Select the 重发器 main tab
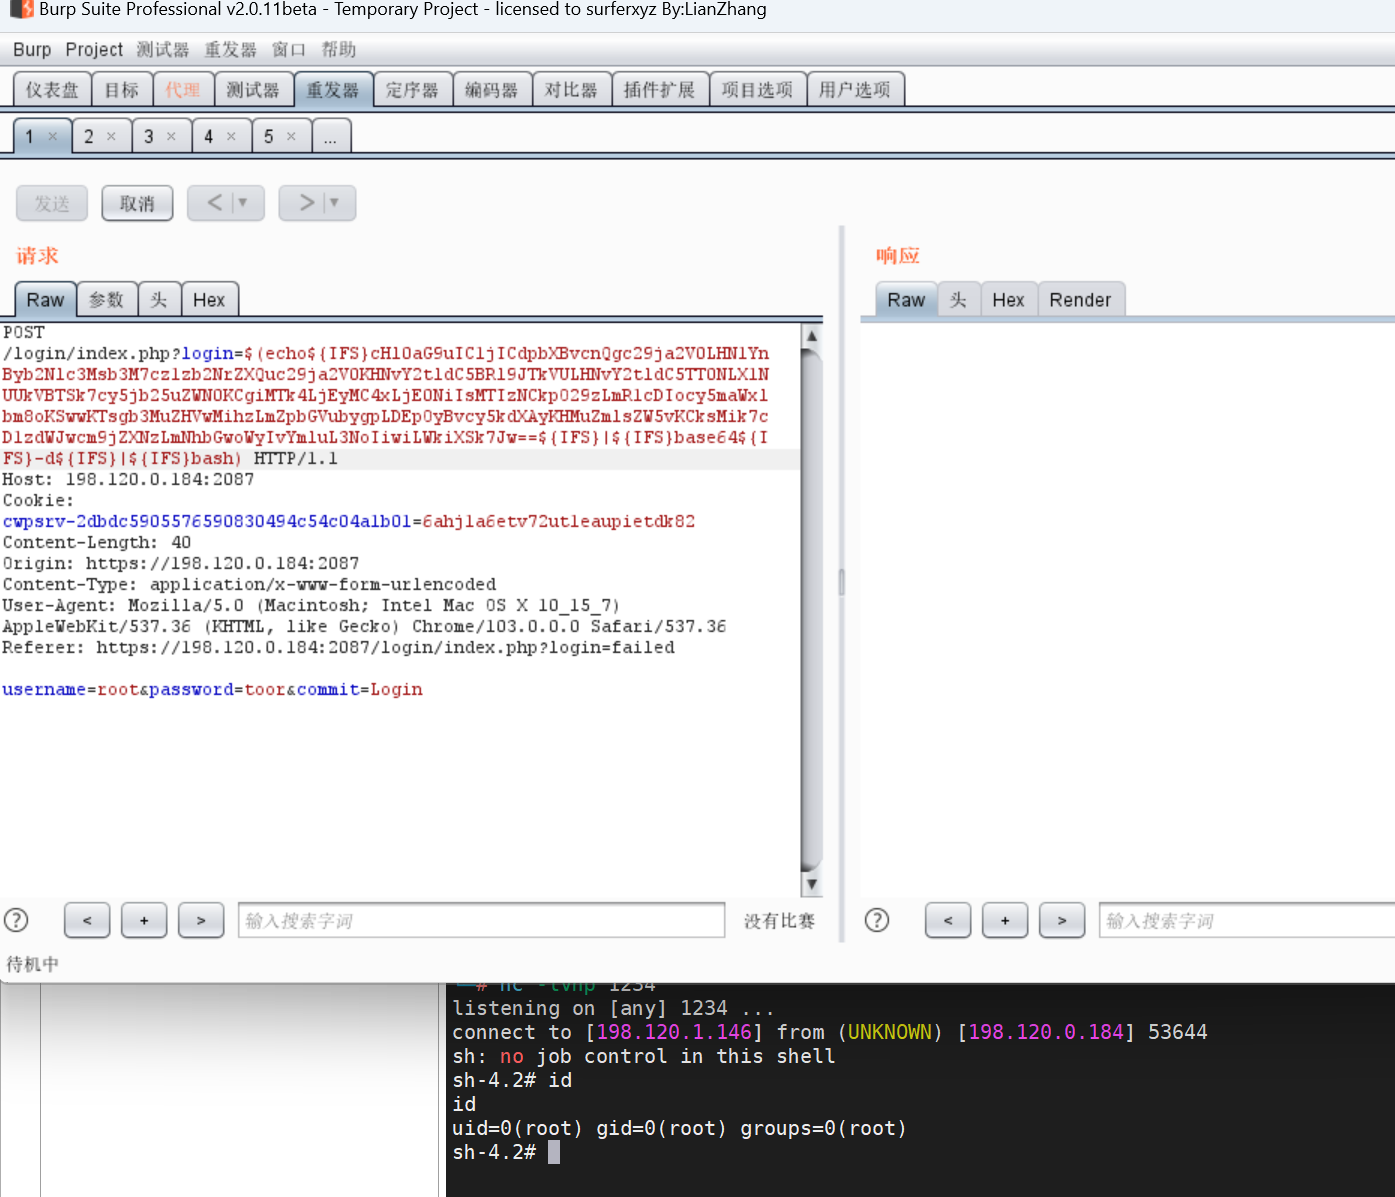The image size is (1395, 1197). [x=333, y=90]
